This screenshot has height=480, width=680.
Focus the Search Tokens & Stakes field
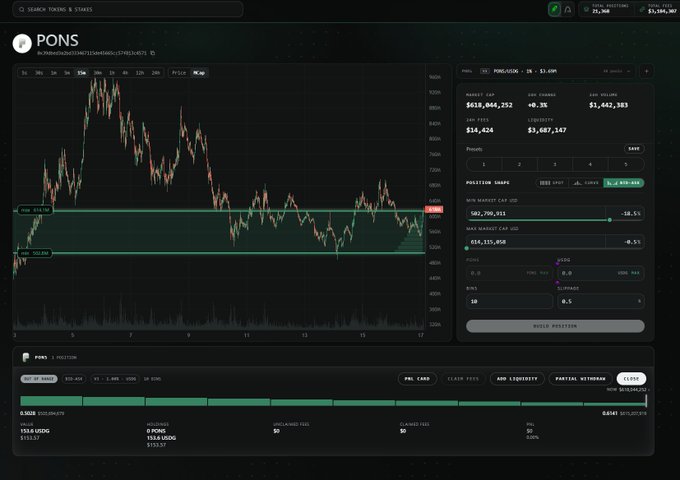click(x=128, y=9)
